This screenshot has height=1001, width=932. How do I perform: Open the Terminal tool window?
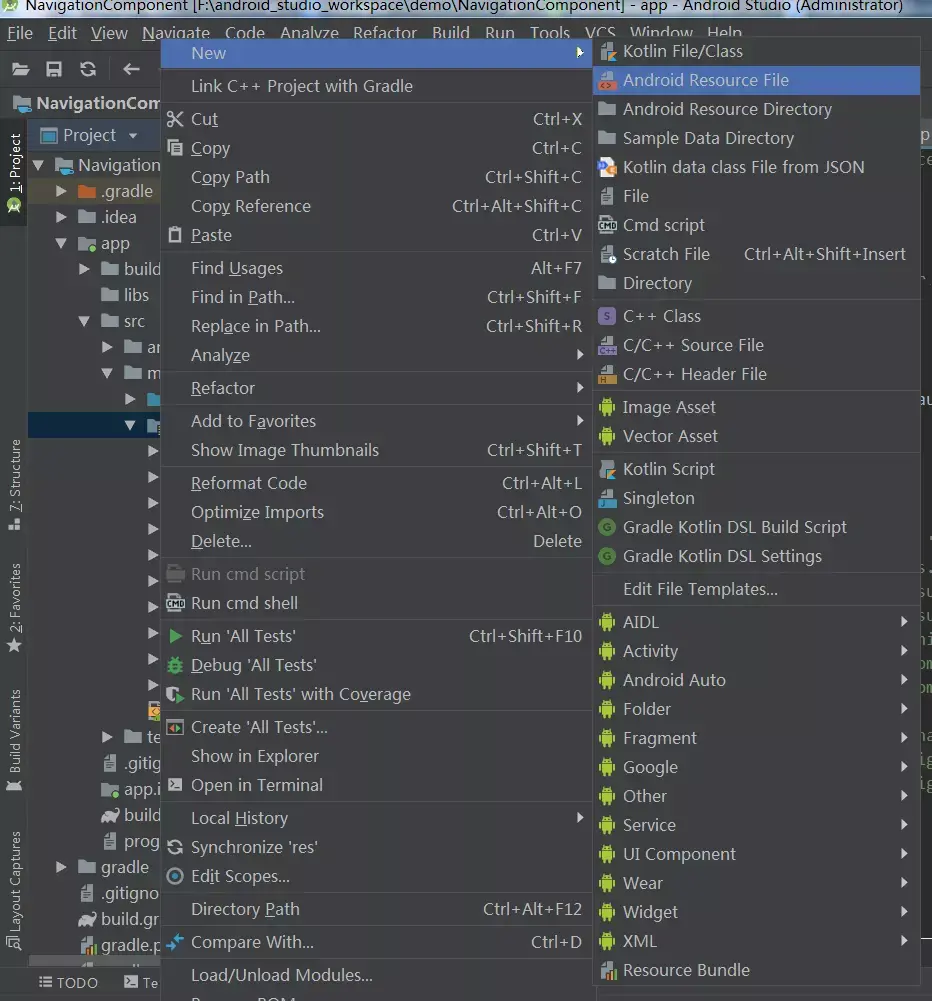click(x=140, y=983)
